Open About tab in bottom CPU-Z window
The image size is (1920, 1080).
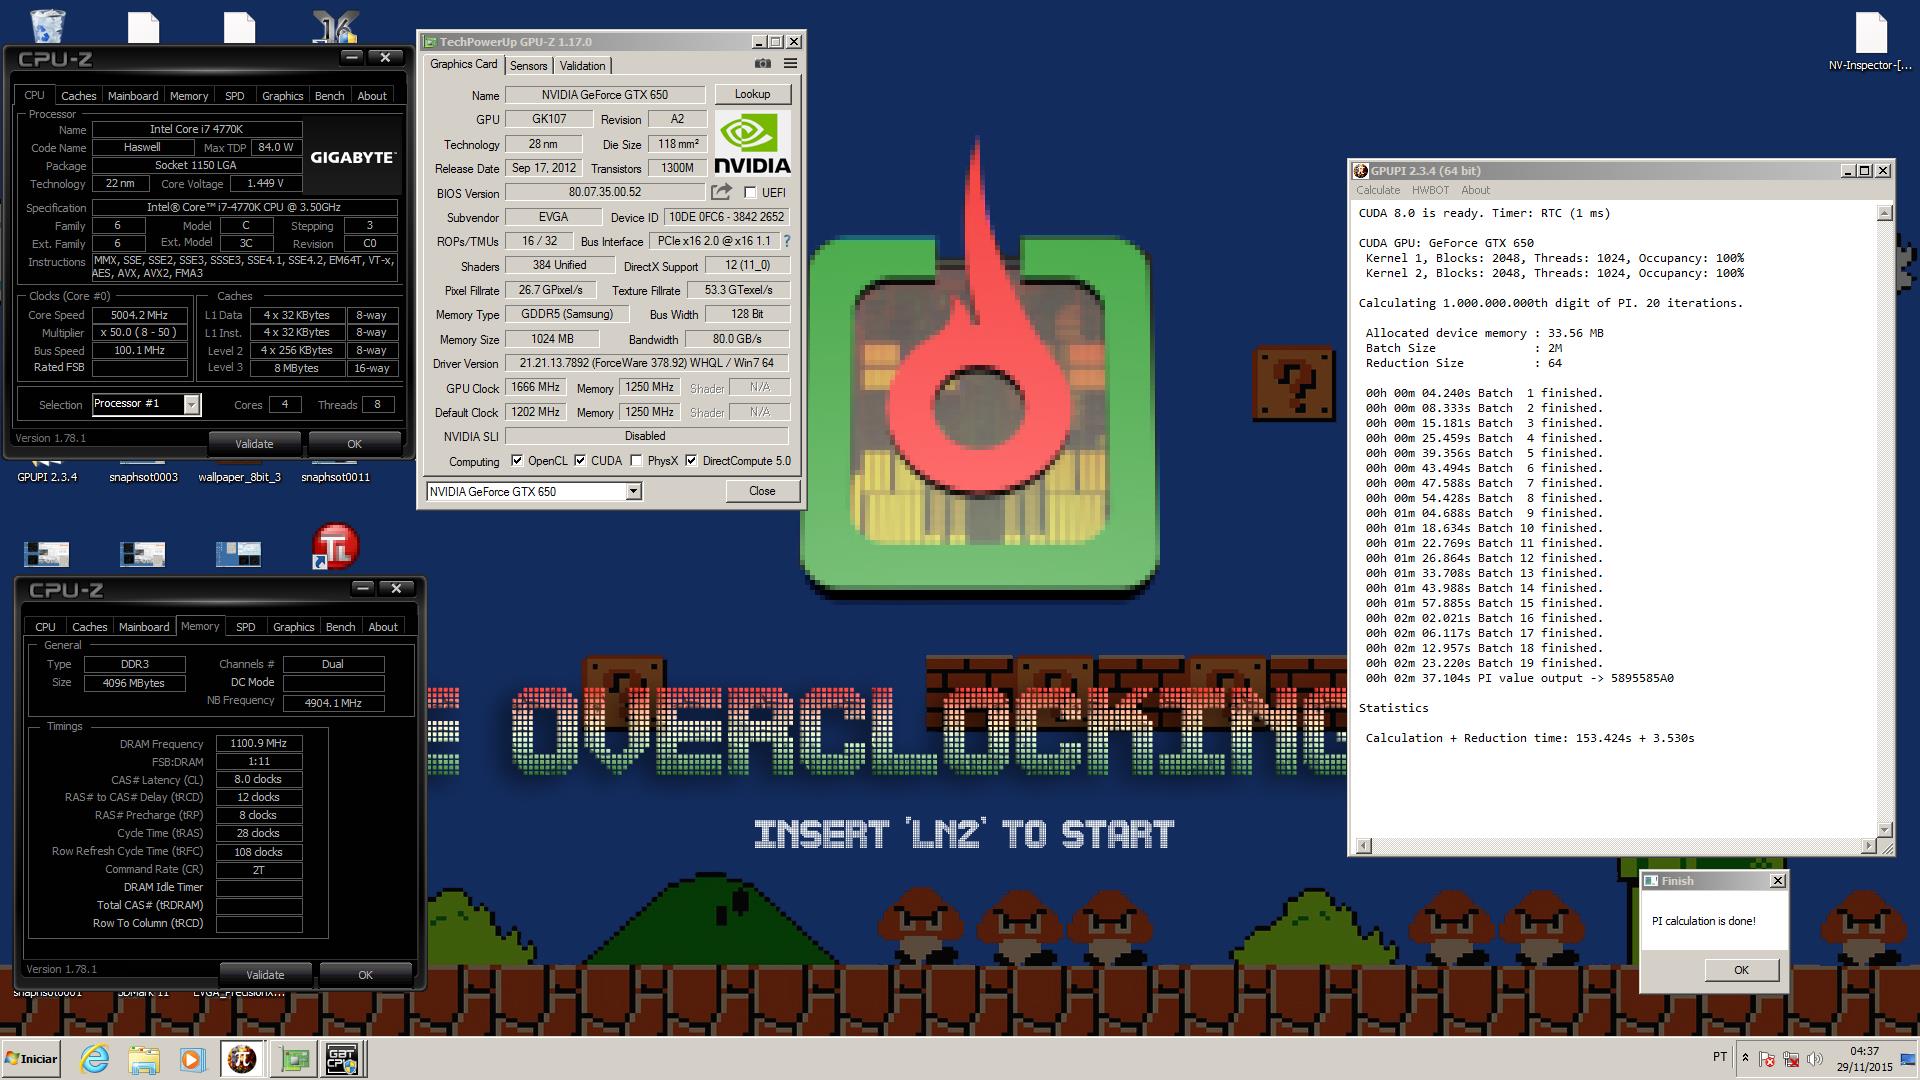tap(383, 627)
